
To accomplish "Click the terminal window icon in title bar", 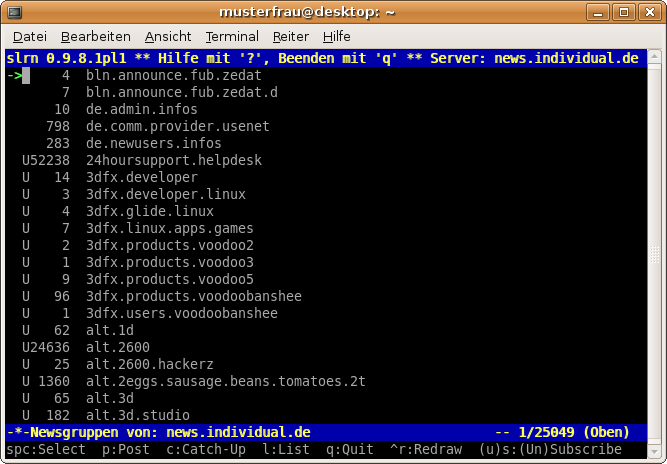I will 16,12.
